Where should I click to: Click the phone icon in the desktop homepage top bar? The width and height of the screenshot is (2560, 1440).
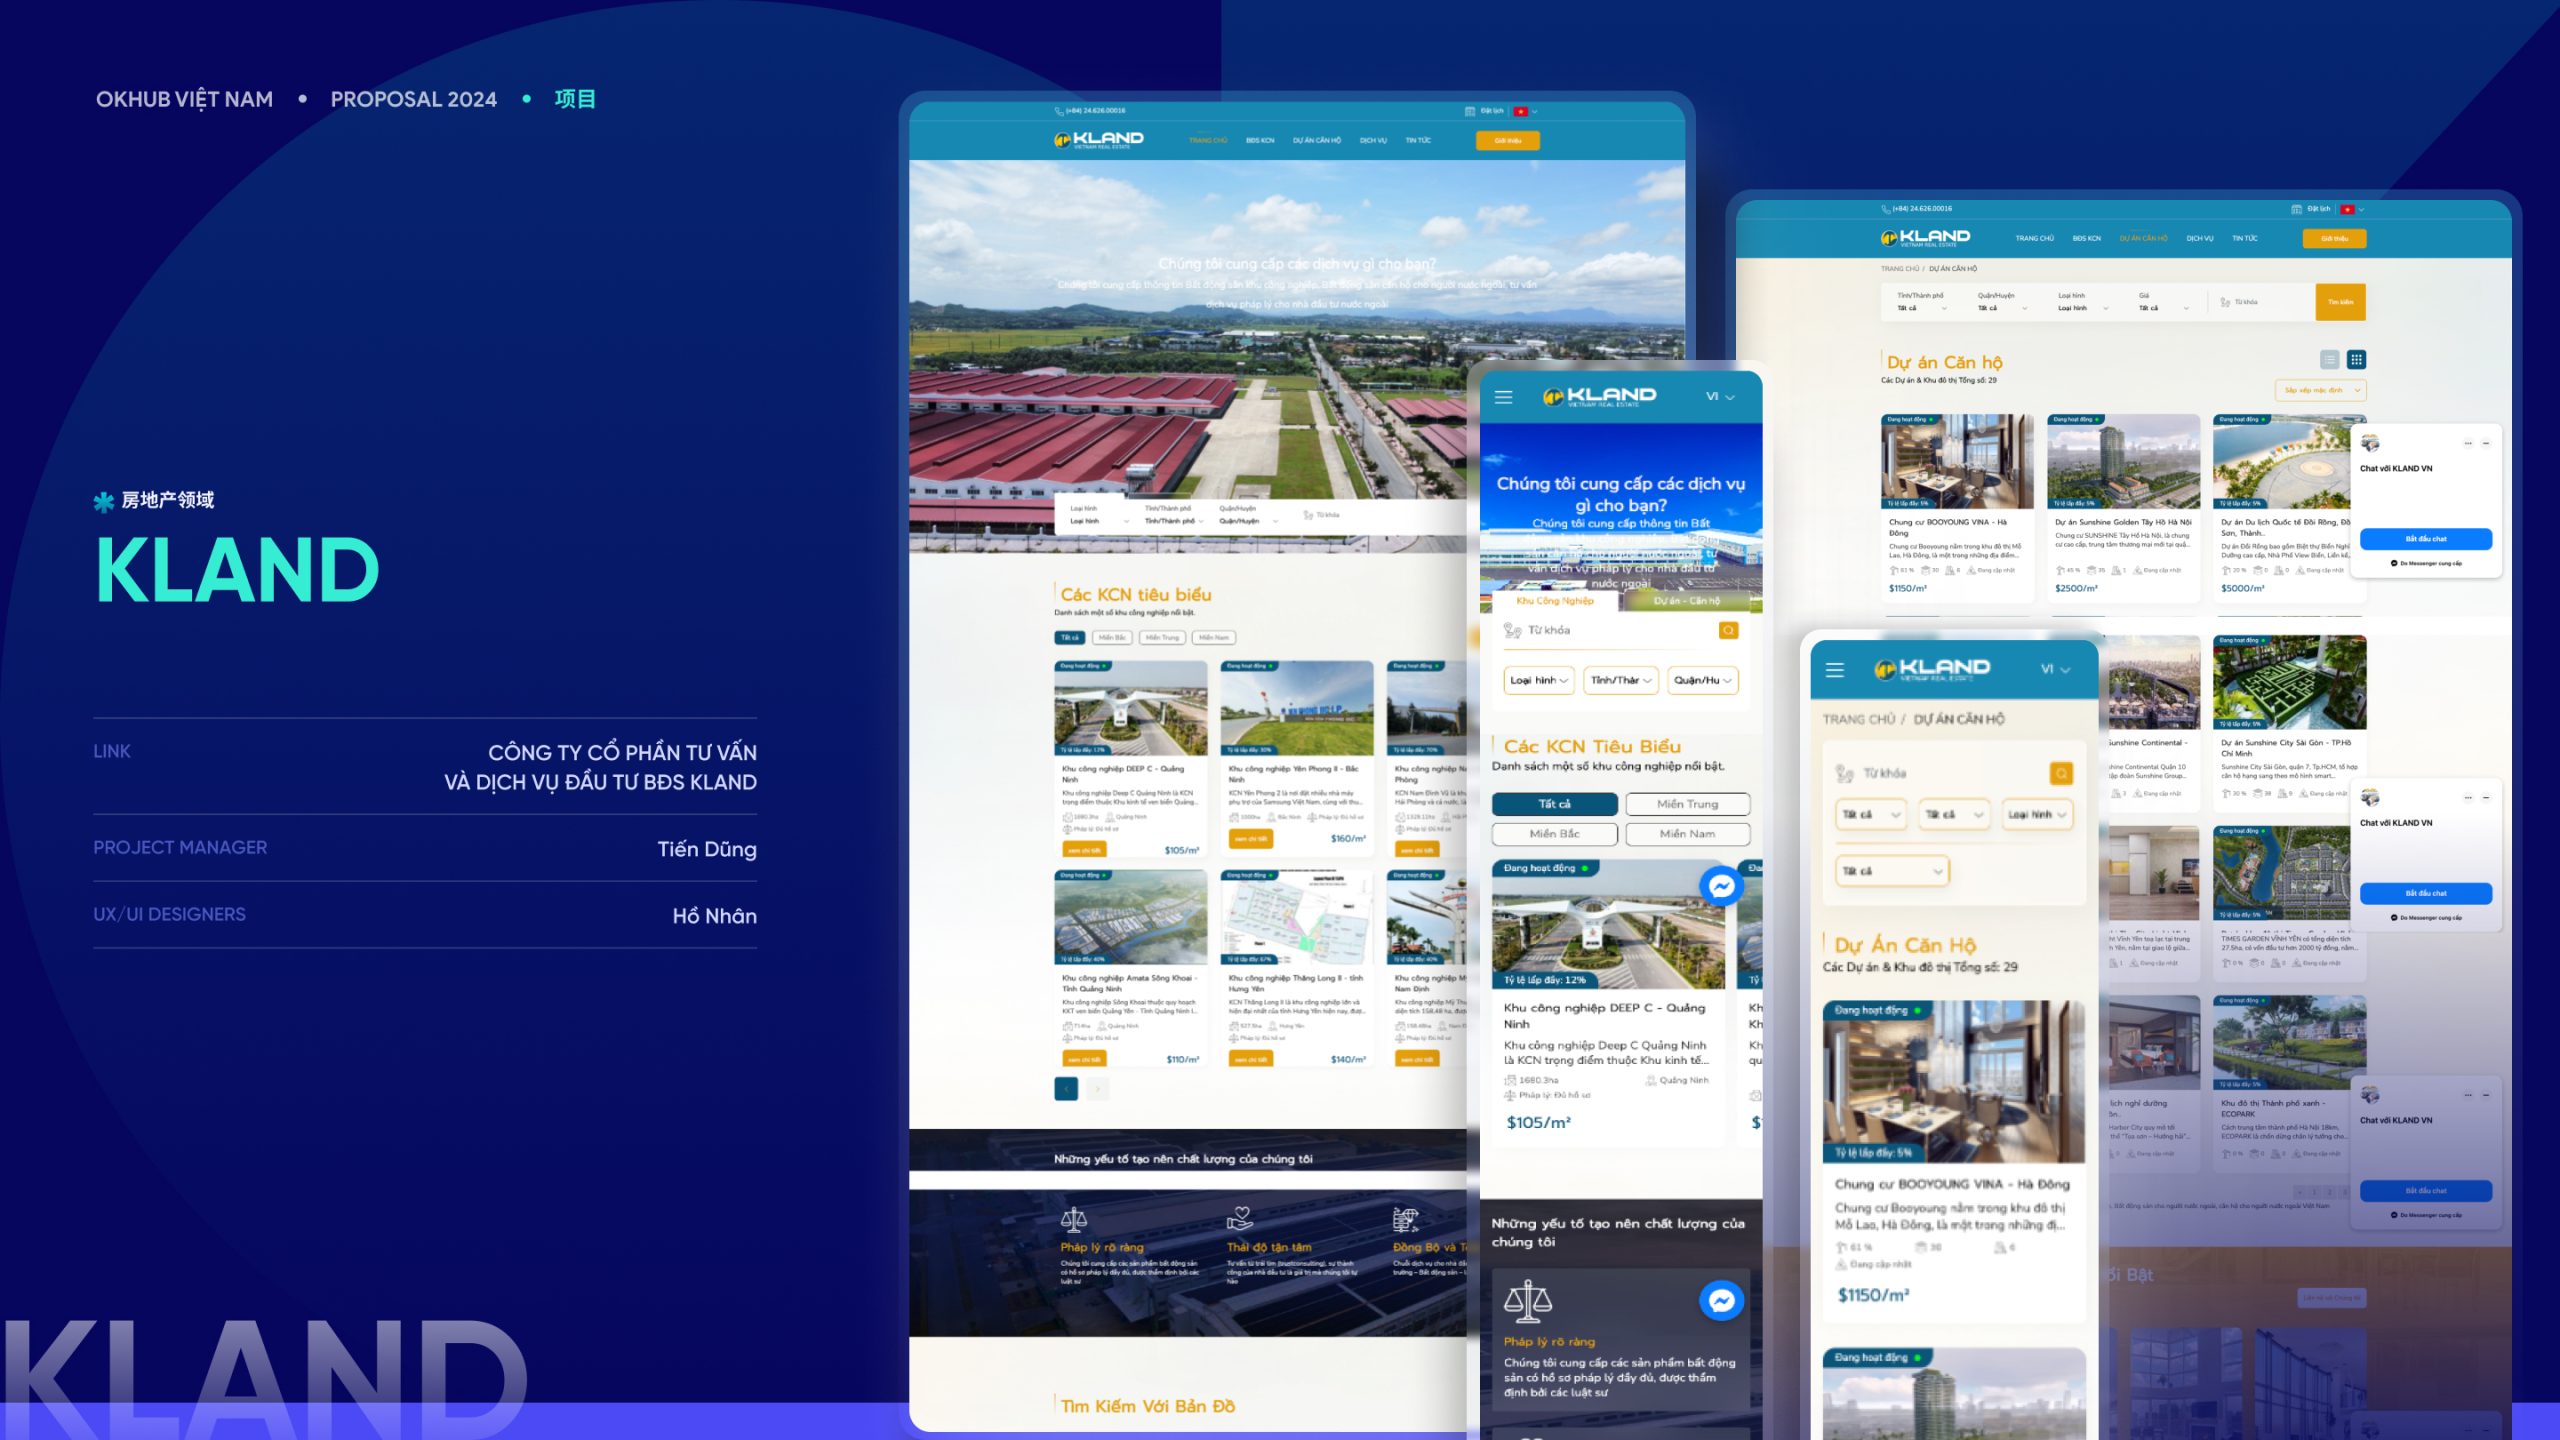pyautogui.click(x=1059, y=111)
